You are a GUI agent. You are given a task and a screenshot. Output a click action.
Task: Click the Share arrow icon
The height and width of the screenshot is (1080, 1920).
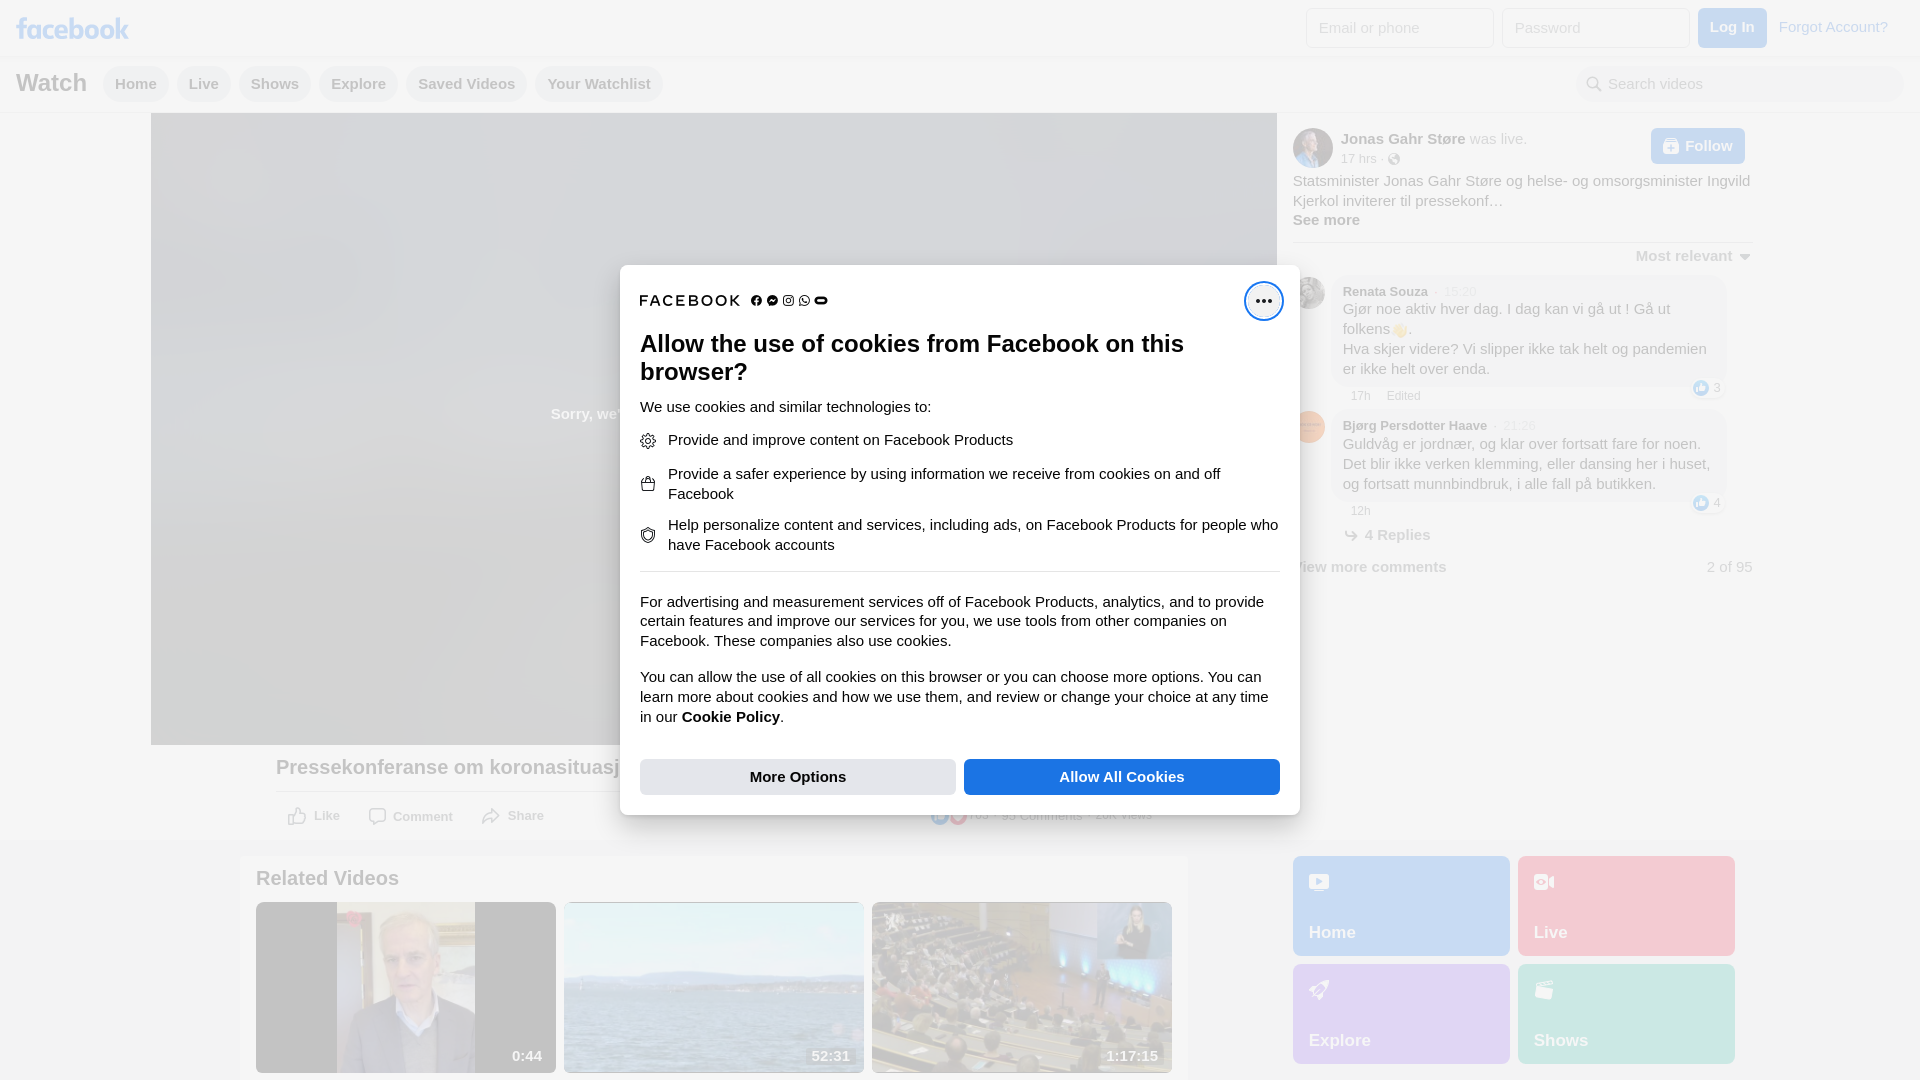point(490,816)
